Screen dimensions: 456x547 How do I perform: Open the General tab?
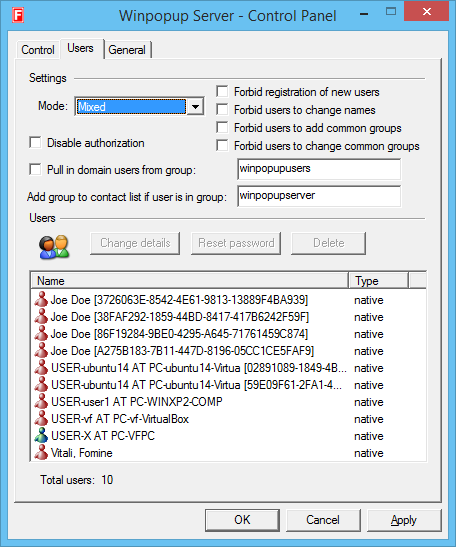click(127, 50)
